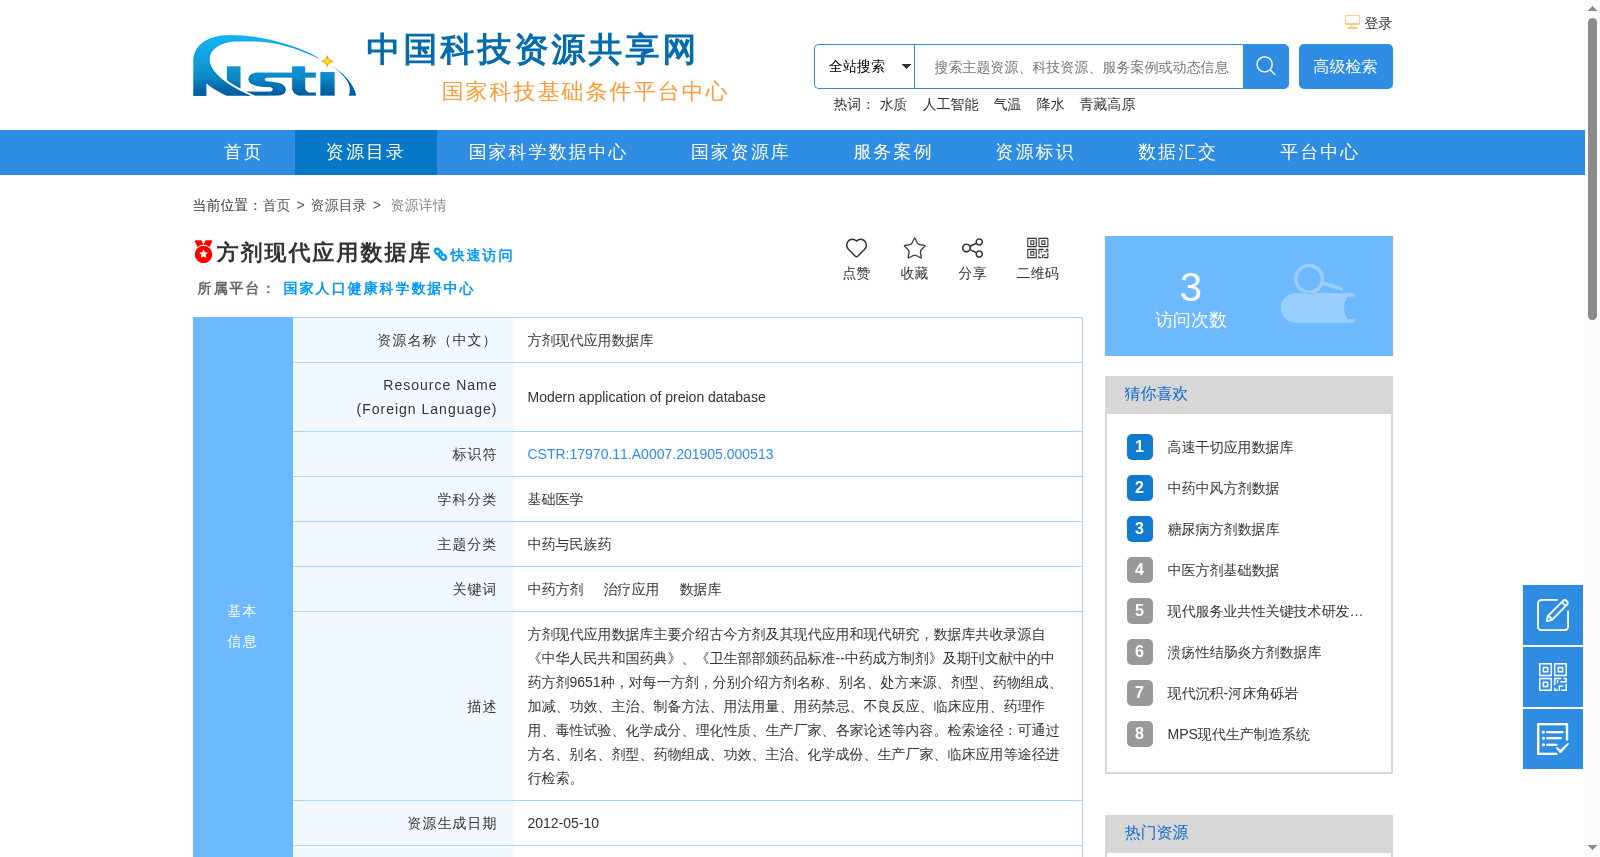1600x857 pixels.
Task: Search hot word 水质
Action: coord(893,104)
